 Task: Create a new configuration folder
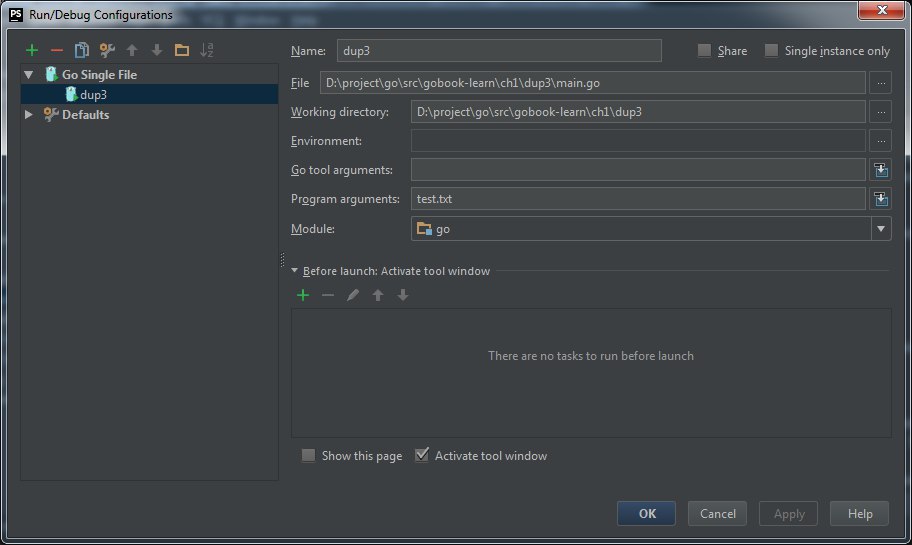coord(181,50)
